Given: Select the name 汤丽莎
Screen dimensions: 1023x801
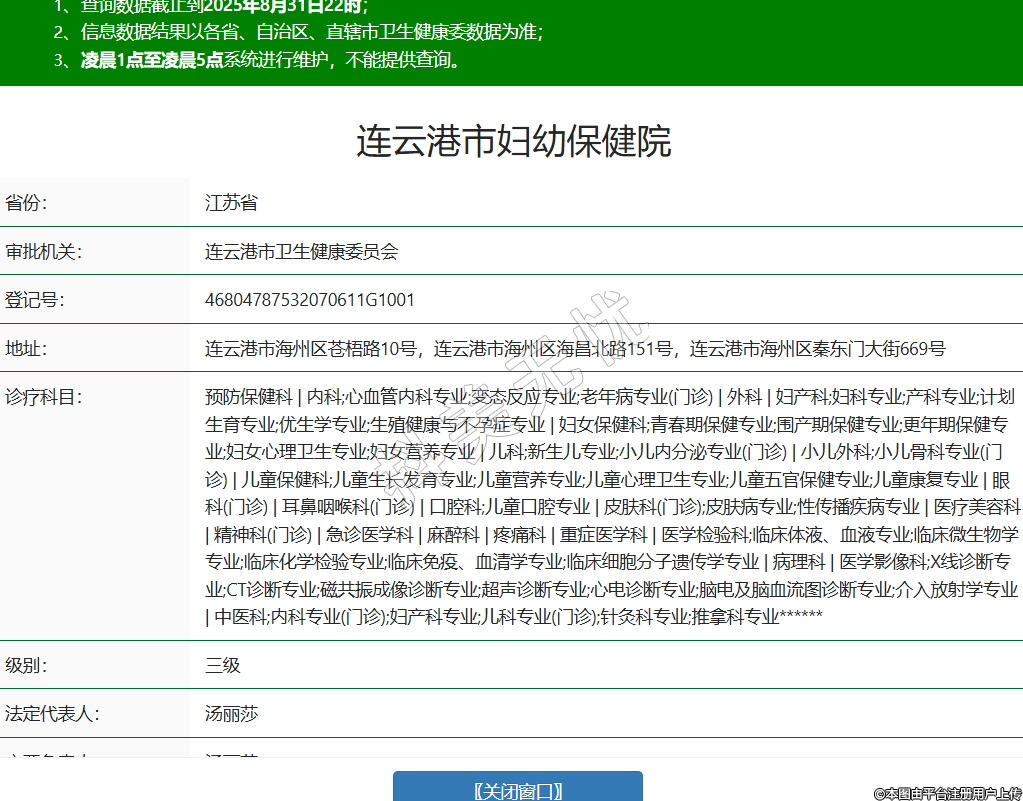Looking at the screenshot, I should click(231, 715).
